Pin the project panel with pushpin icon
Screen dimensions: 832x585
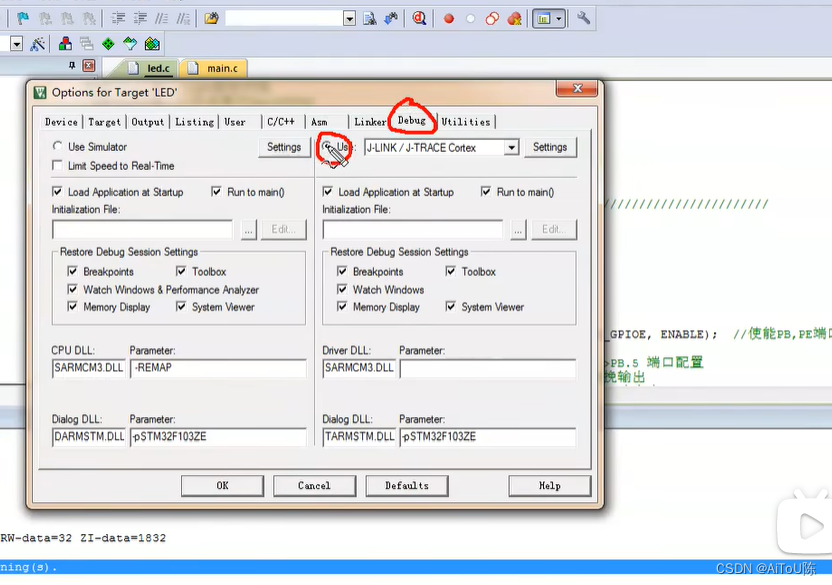(x=72, y=65)
